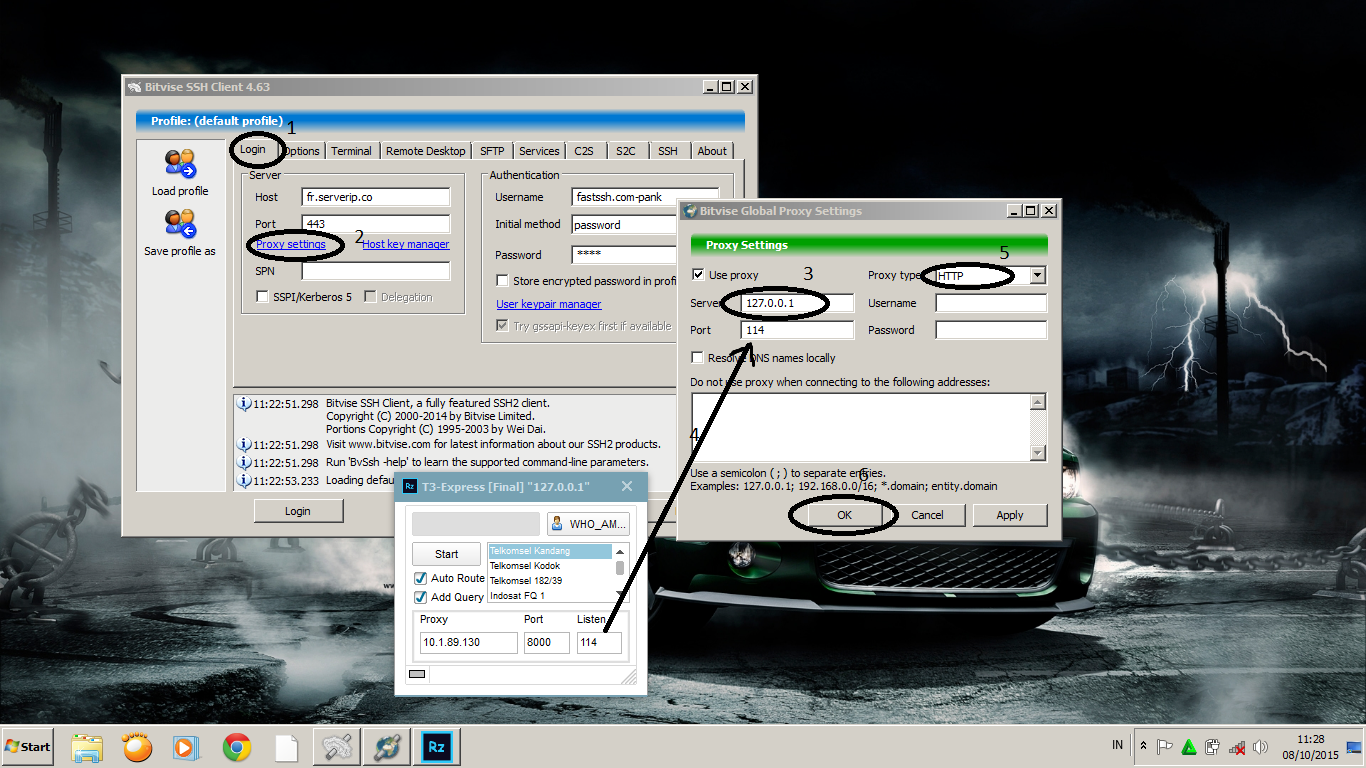Switch to T3-Express Rz taskbar button
Screen dimensions: 1366x768
(x=436, y=747)
